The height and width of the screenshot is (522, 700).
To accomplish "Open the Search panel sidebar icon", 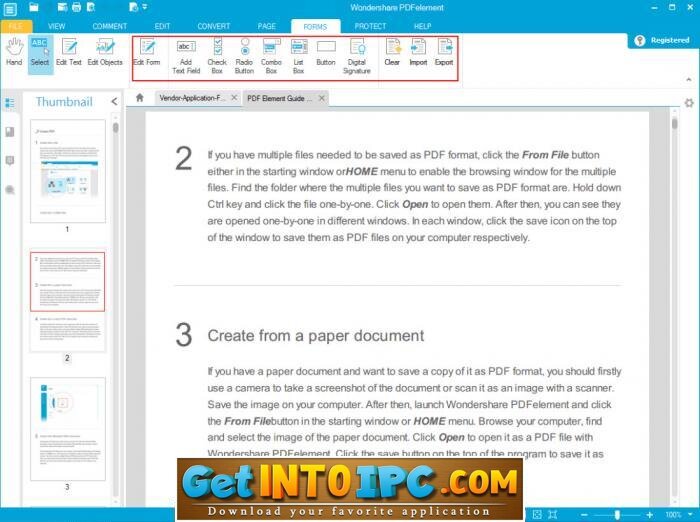I will coord(10,190).
